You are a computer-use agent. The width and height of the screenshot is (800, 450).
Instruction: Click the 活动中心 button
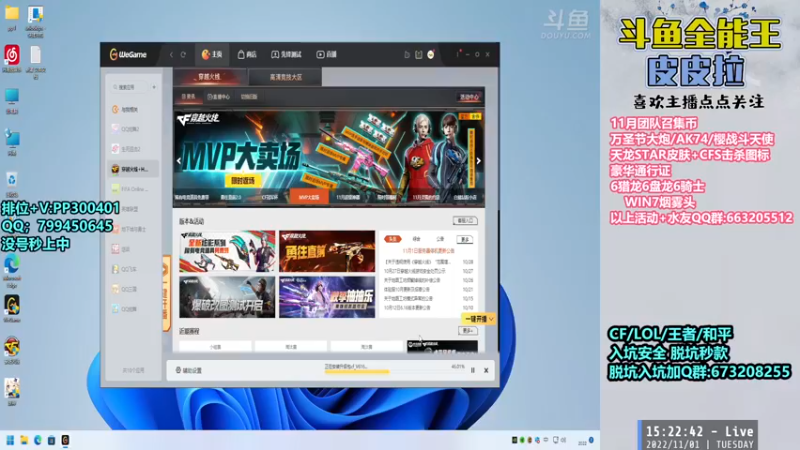[469, 97]
